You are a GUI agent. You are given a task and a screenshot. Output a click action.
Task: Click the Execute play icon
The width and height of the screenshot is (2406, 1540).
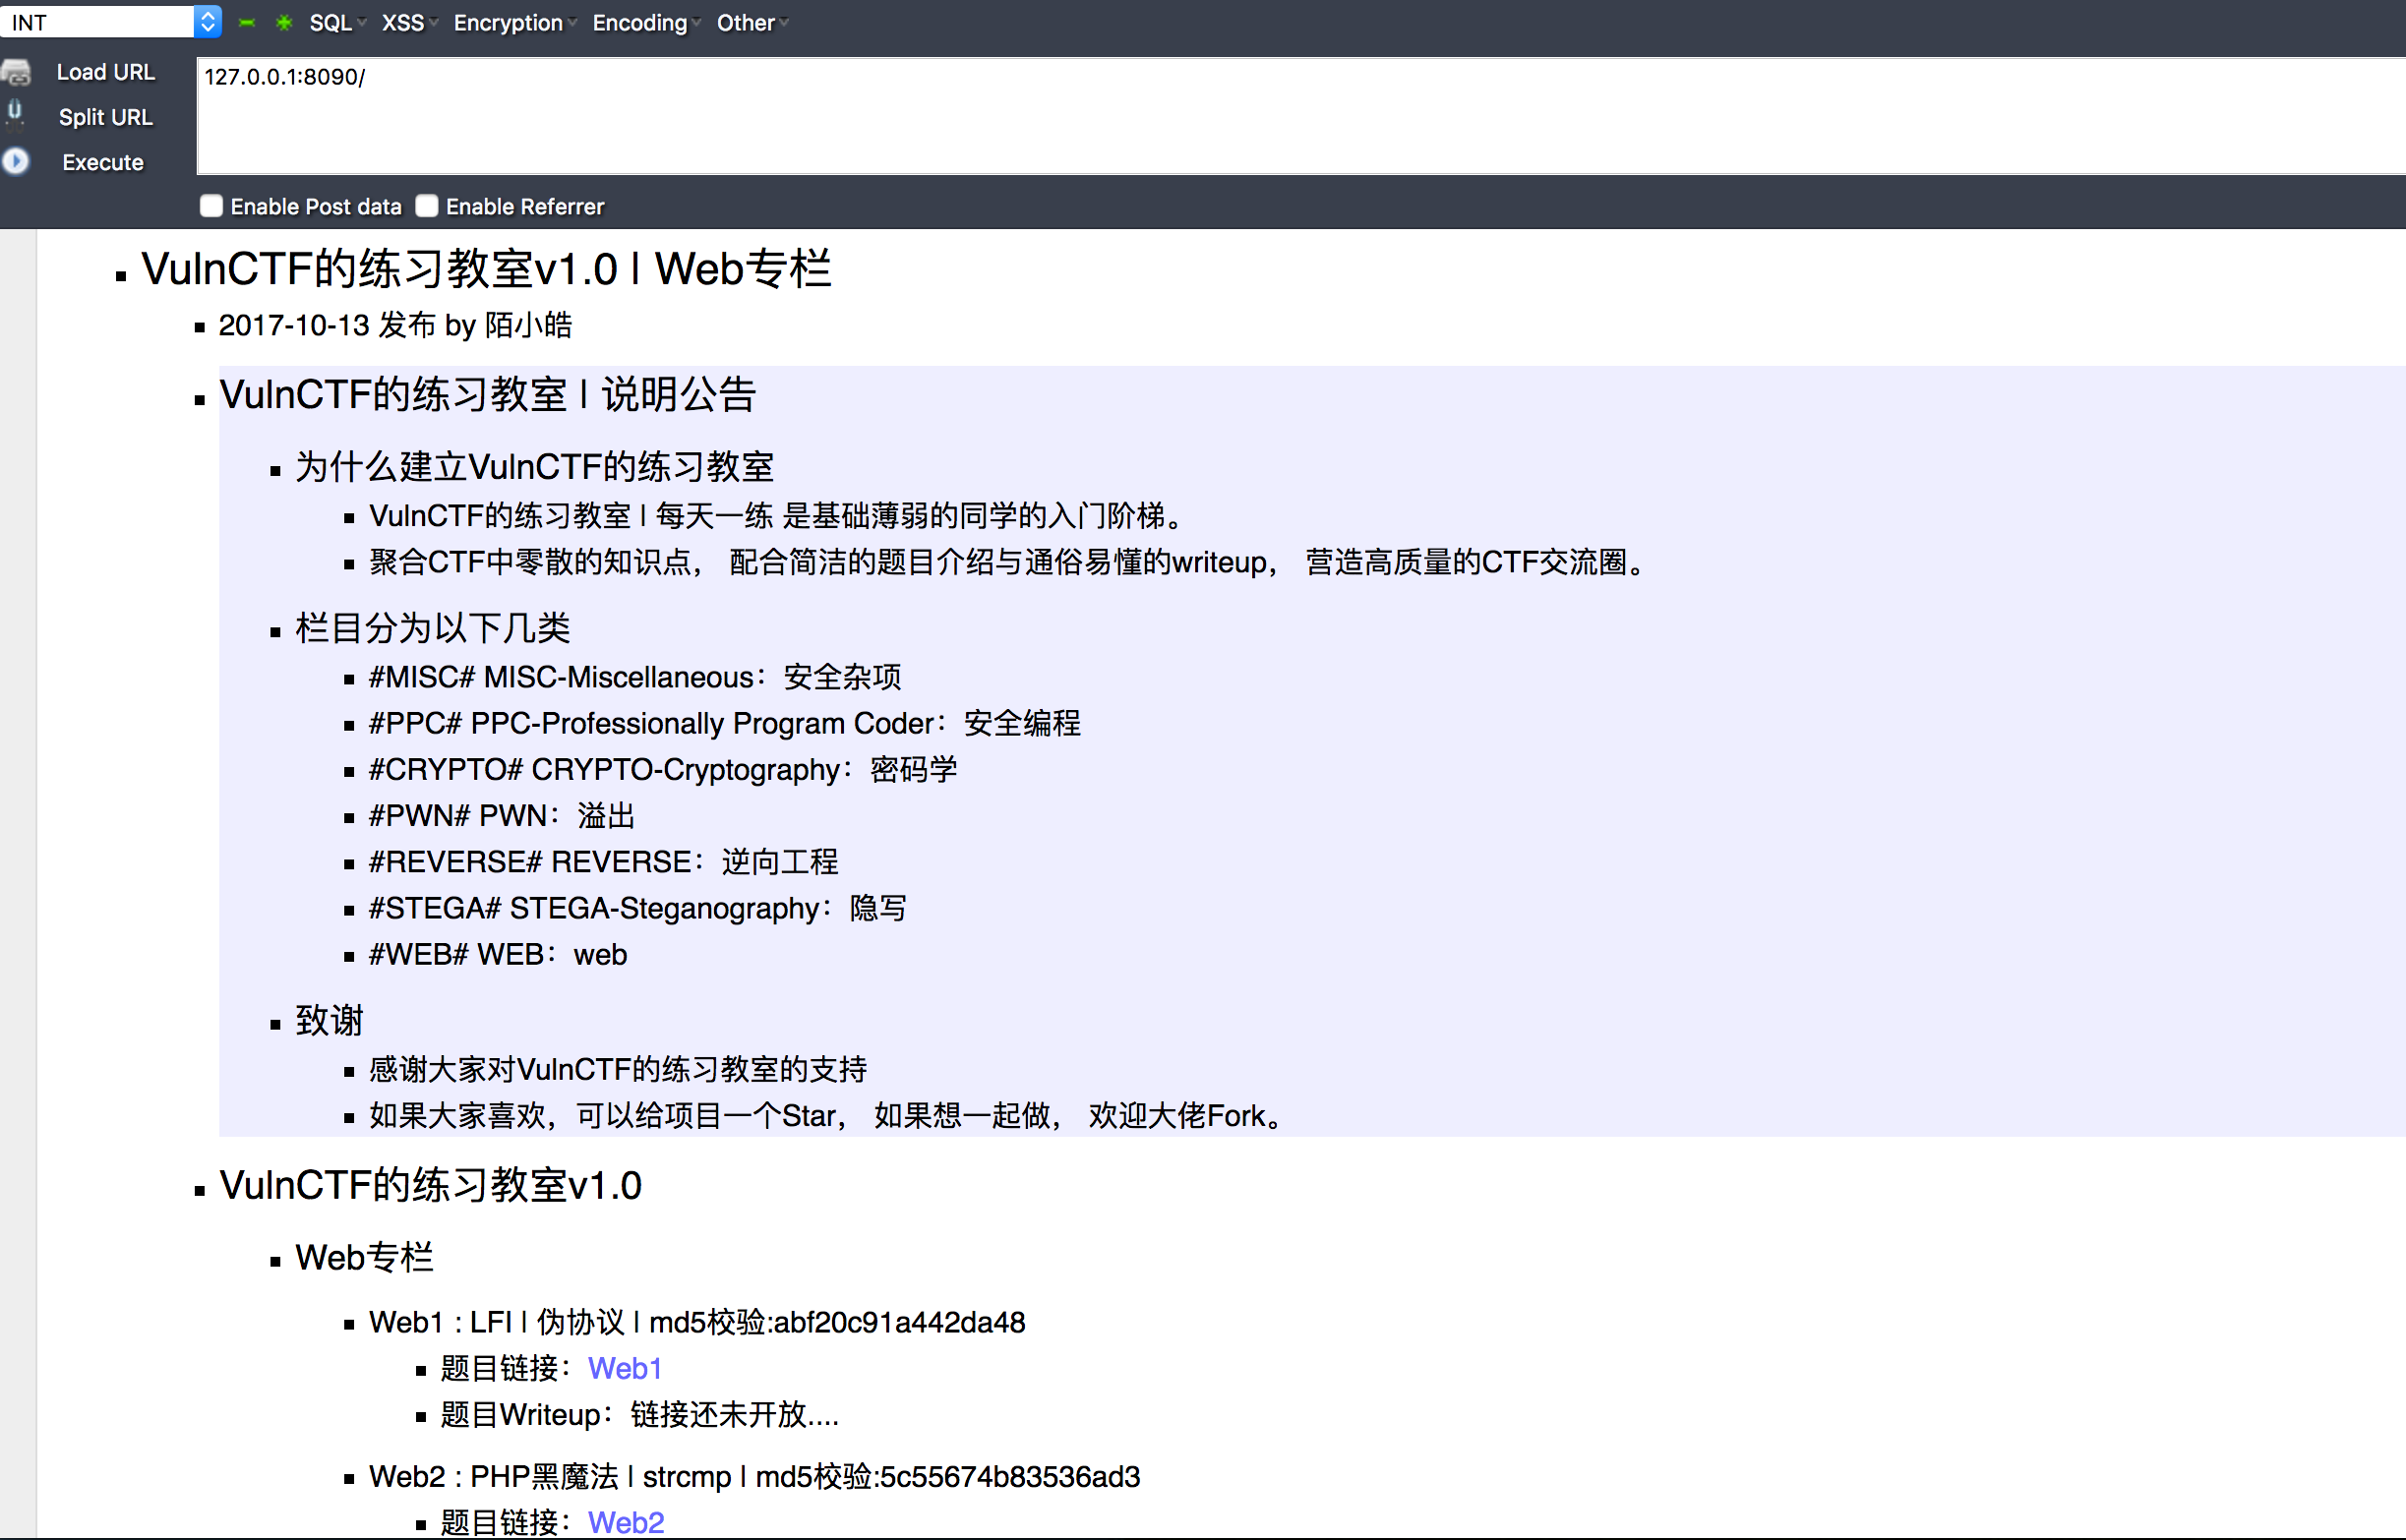[x=16, y=161]
